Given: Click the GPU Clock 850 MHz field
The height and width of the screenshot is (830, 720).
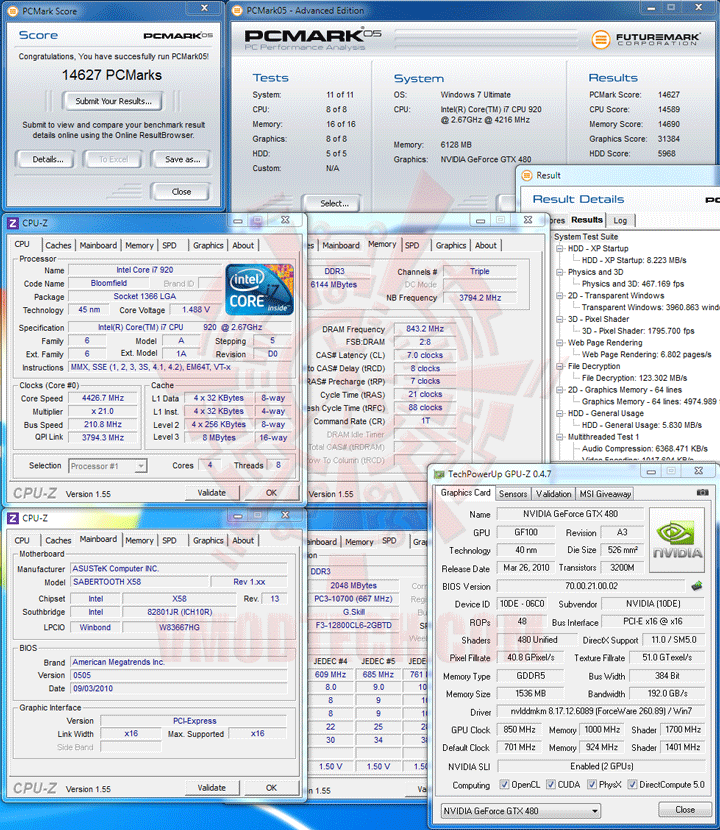Looking at the screenshot, I should pyautogui.click(x=519, y=729).
